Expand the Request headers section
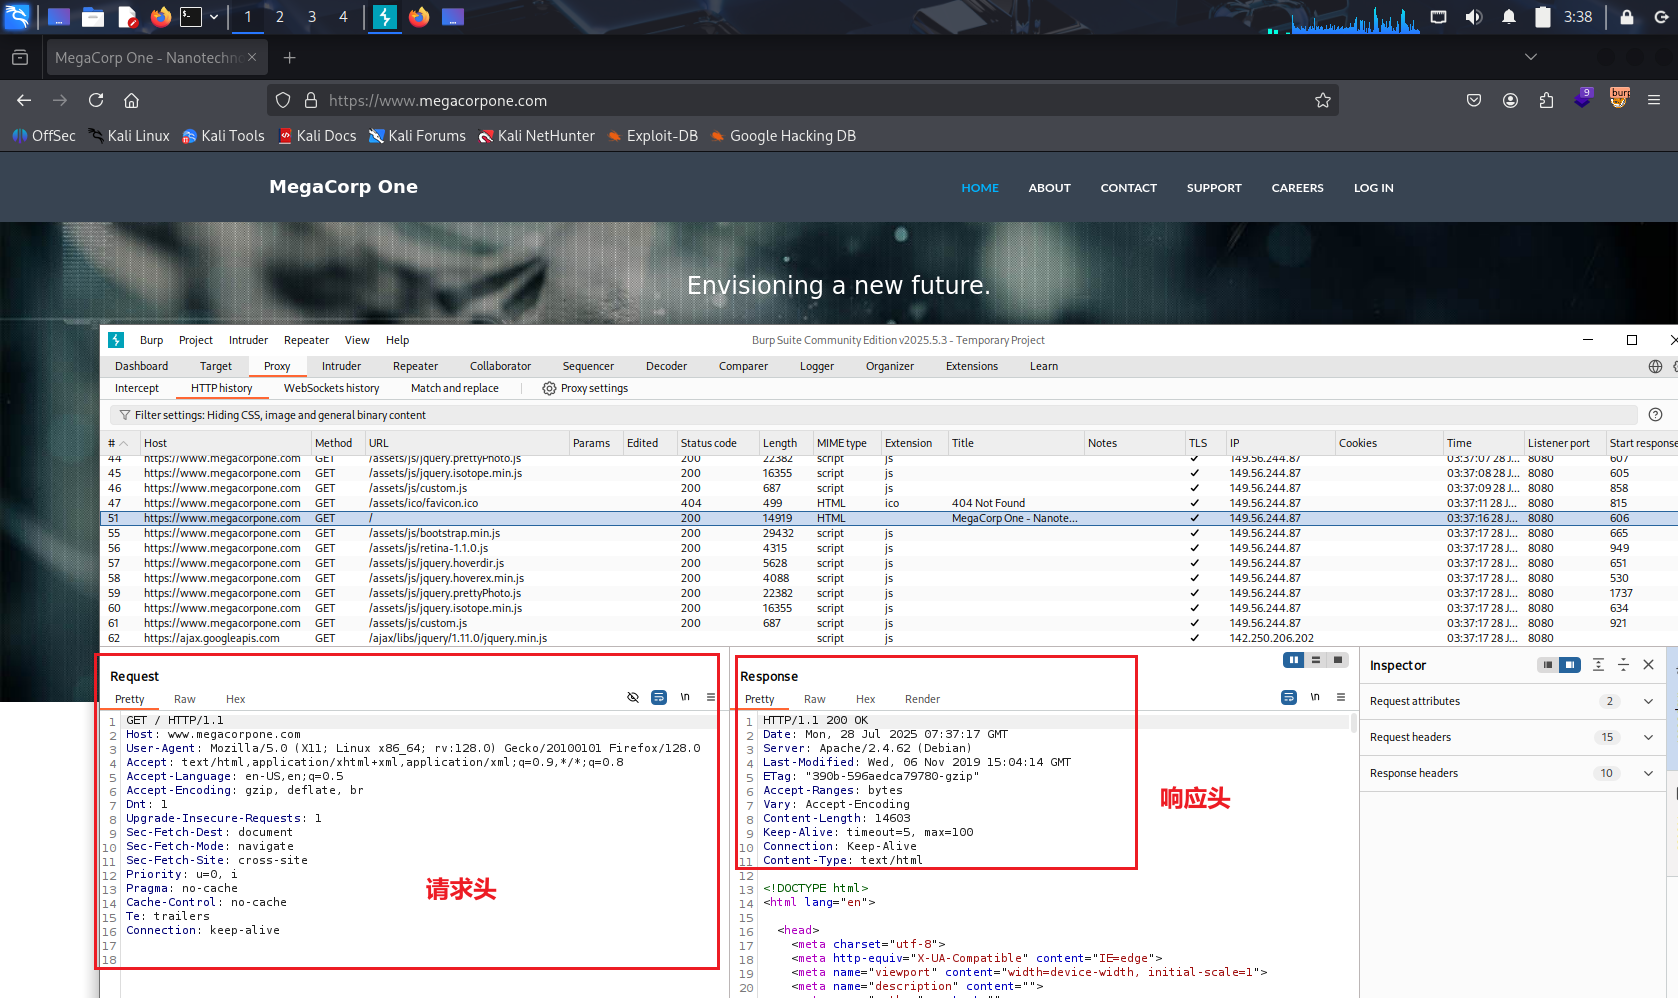The height and width of the screenshot is (998, 1678). tap(1648, 737)
